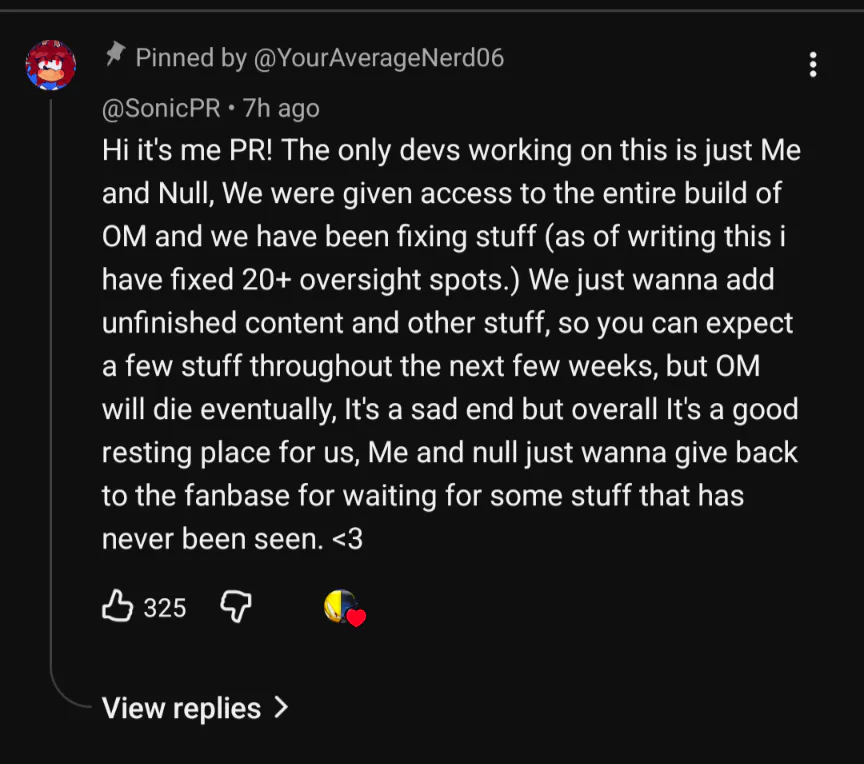Click the vertical reply thread line
864x764 pixels.
pos(51,380)
